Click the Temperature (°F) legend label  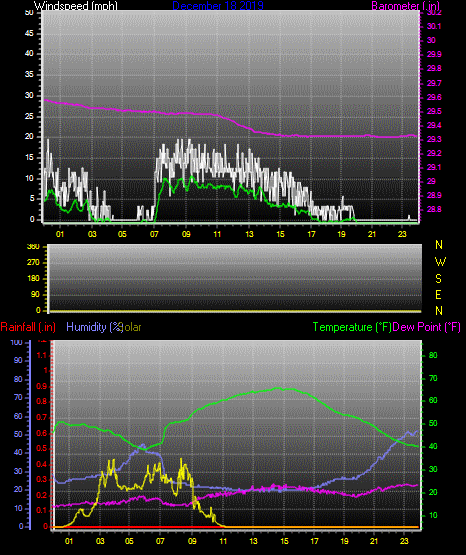tap(352, 327)
